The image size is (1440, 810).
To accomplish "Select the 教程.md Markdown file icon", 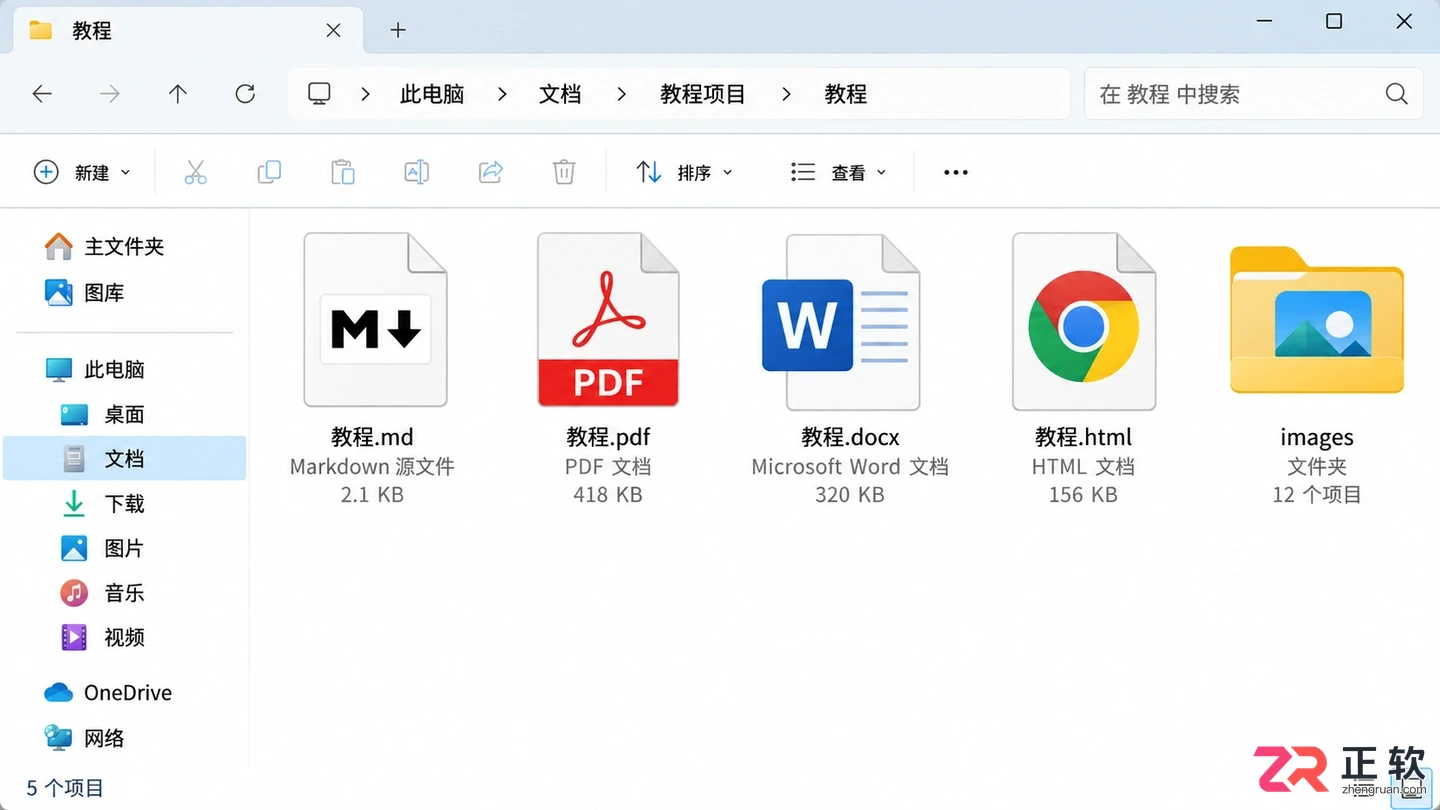I will pyautogui.click(x=375, y=320).
